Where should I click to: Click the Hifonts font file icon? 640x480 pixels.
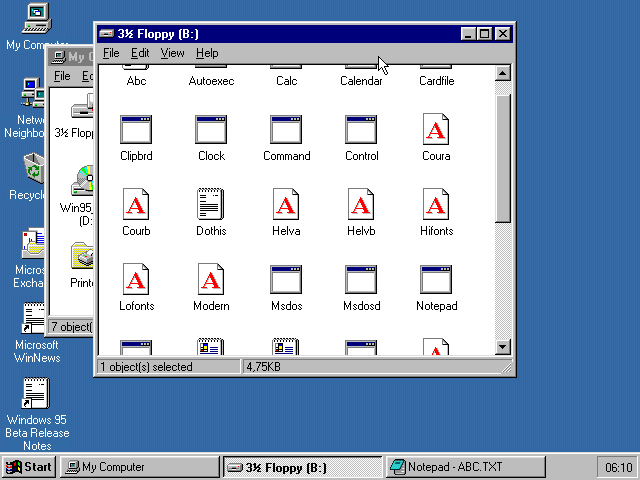click(x=436, y=206)
